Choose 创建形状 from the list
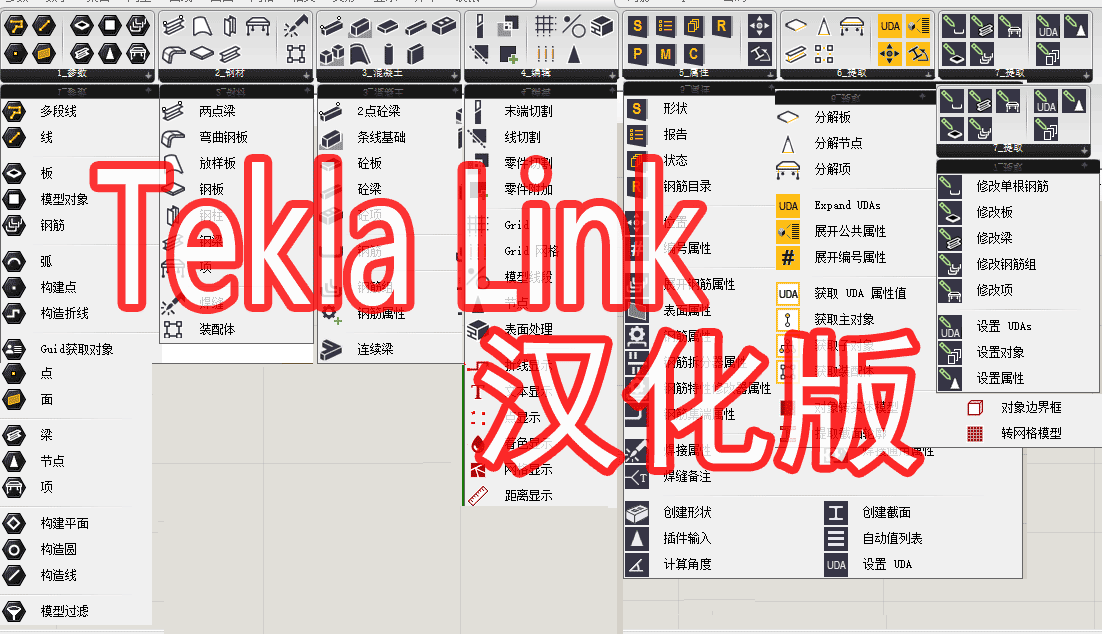 pos(687,512)
